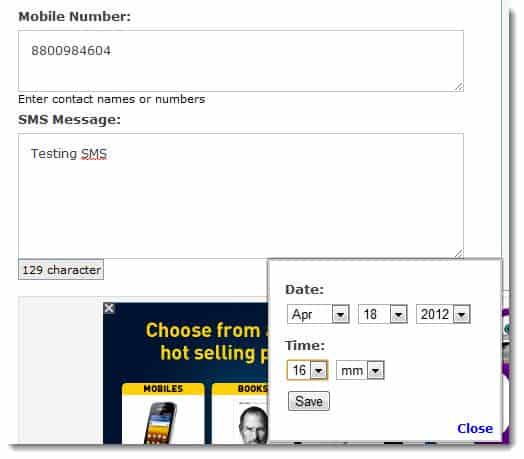Image resolution: width=524 pixels, height=459 pixels.
Task: Click the 'Enter contact names or numbers' hint
Action: 112,99
